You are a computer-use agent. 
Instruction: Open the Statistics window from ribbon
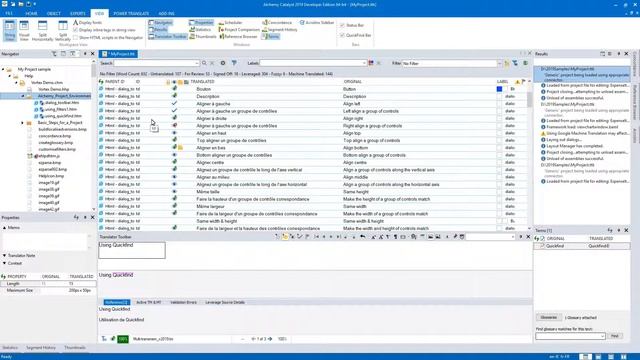[200, 29]
